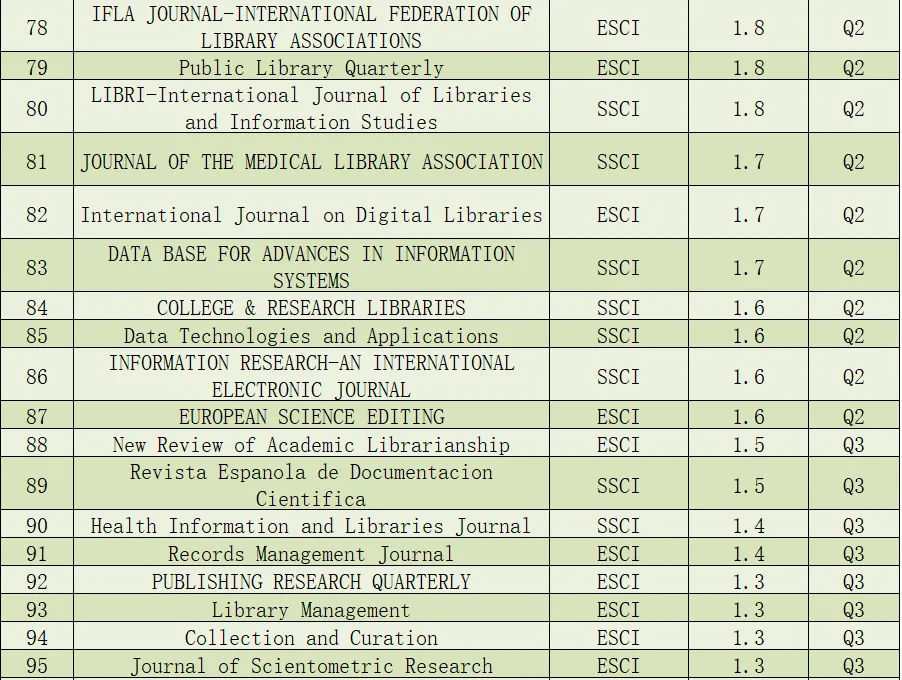Click Q2 in row 83
The image size is (902, 680).
coord(854,268)
